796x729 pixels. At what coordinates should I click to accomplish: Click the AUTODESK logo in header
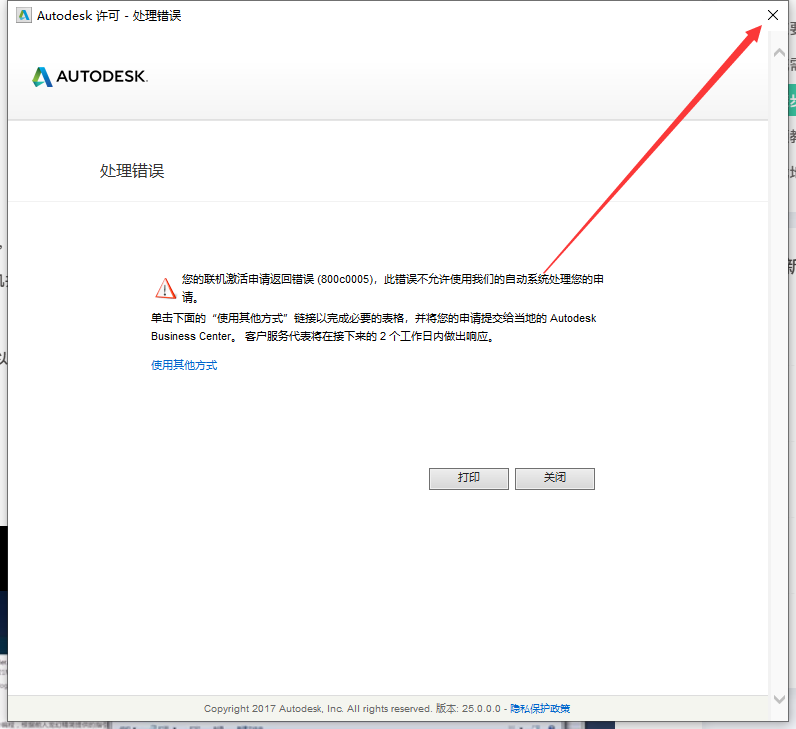tap(90, 77)
